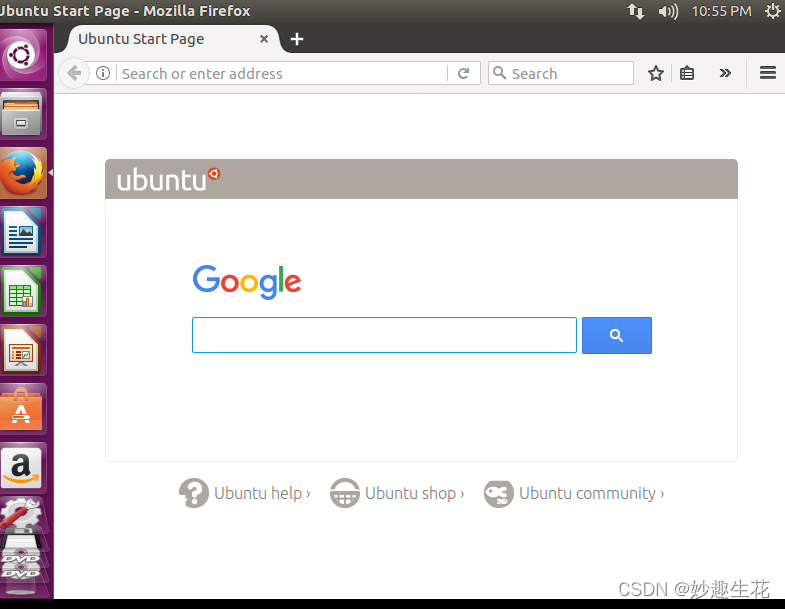The image size is (785, 609).
Task: Launch LibreOffice Writer from the launcher
Action: click(x=23, y=232)
